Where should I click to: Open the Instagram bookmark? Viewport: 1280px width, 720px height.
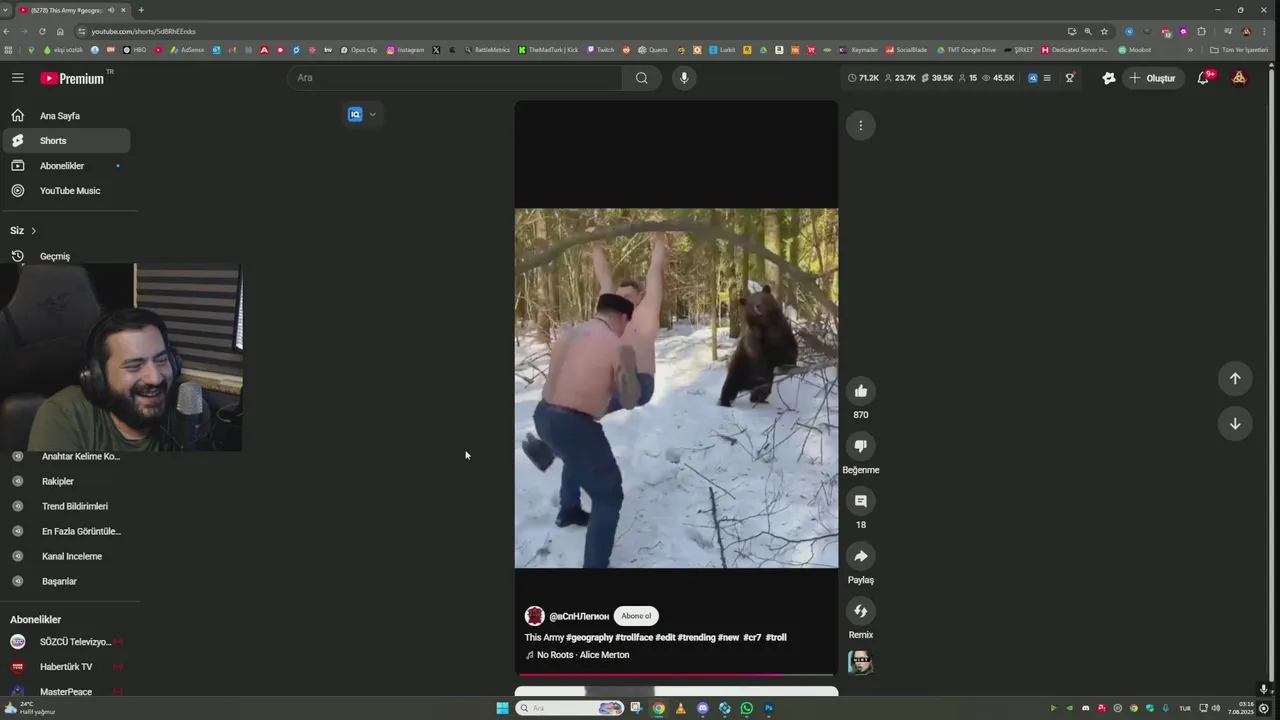405,50
